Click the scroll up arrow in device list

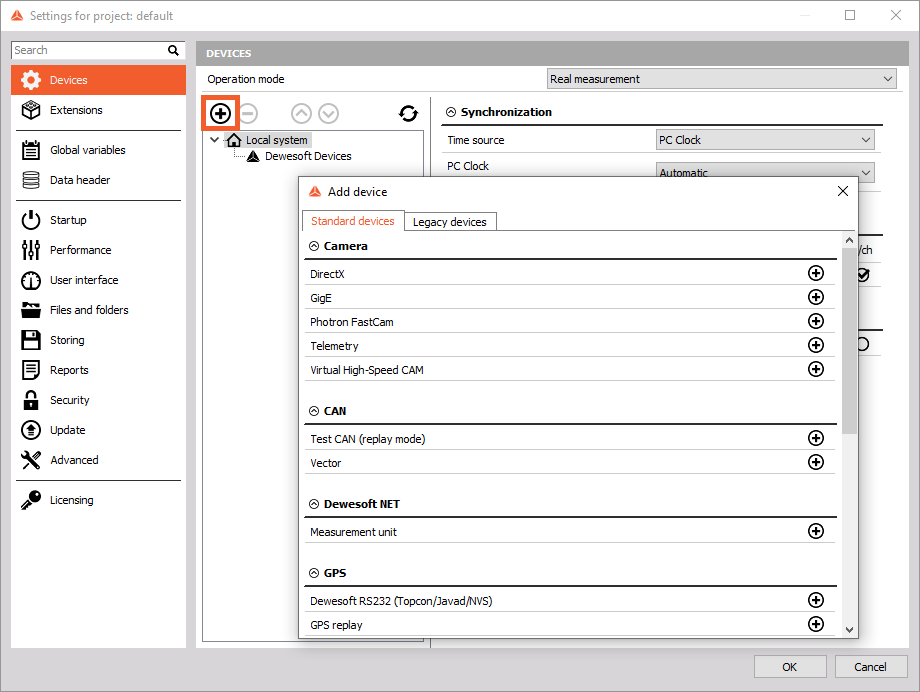click(x=849, y=240)
